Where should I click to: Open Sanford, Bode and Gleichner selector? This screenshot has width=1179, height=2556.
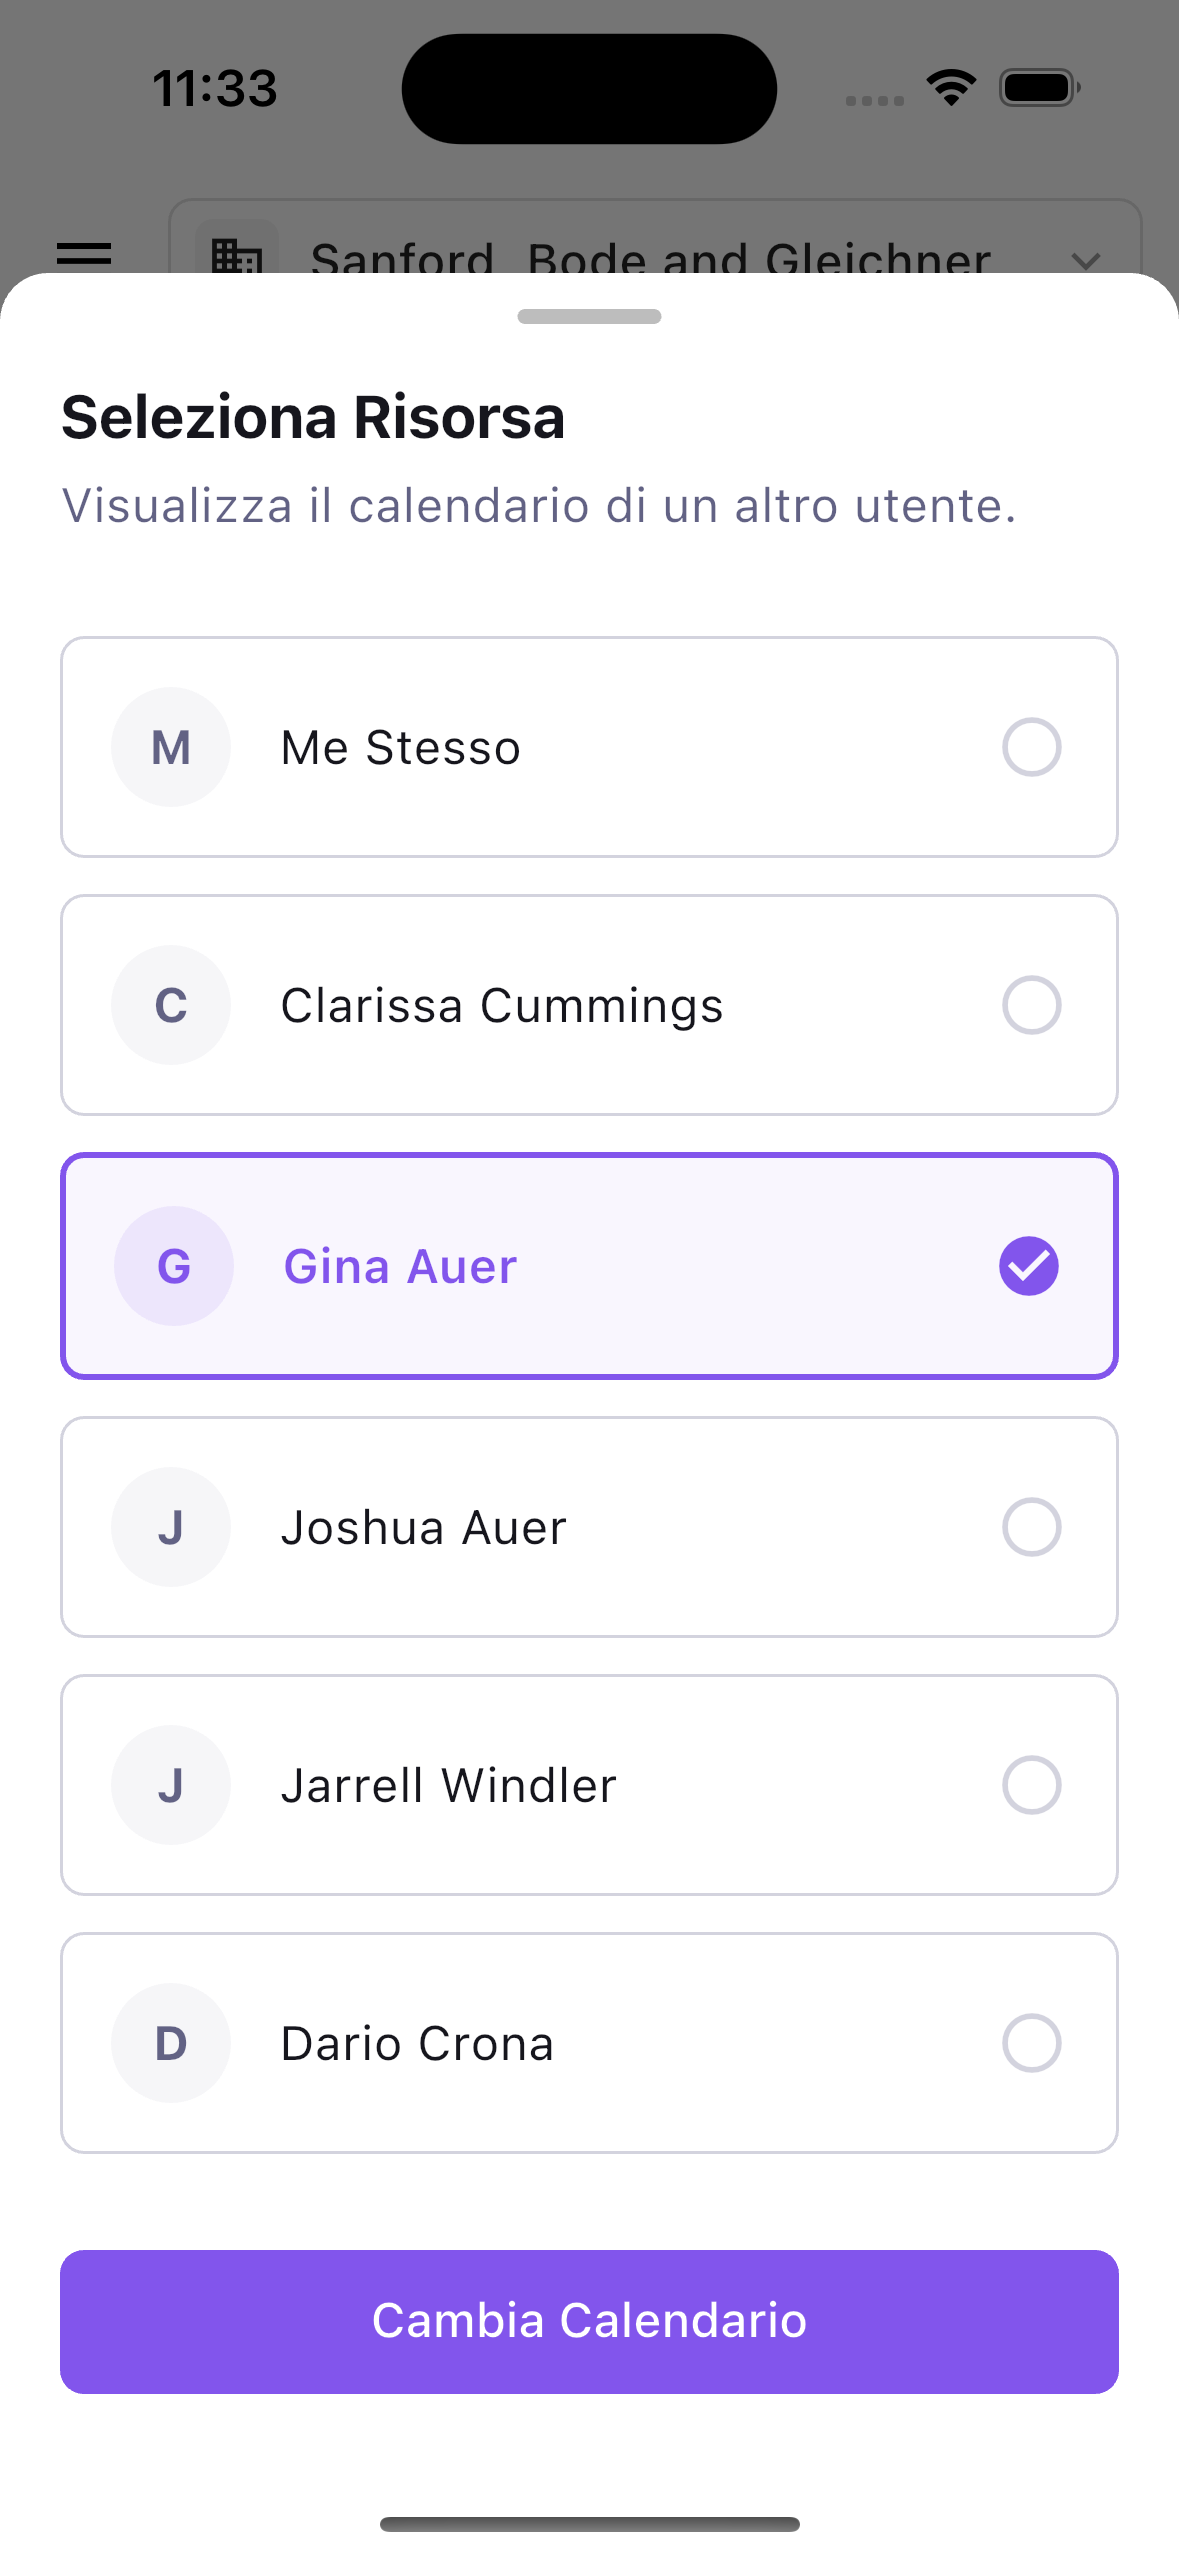click(x=650, y=256)
